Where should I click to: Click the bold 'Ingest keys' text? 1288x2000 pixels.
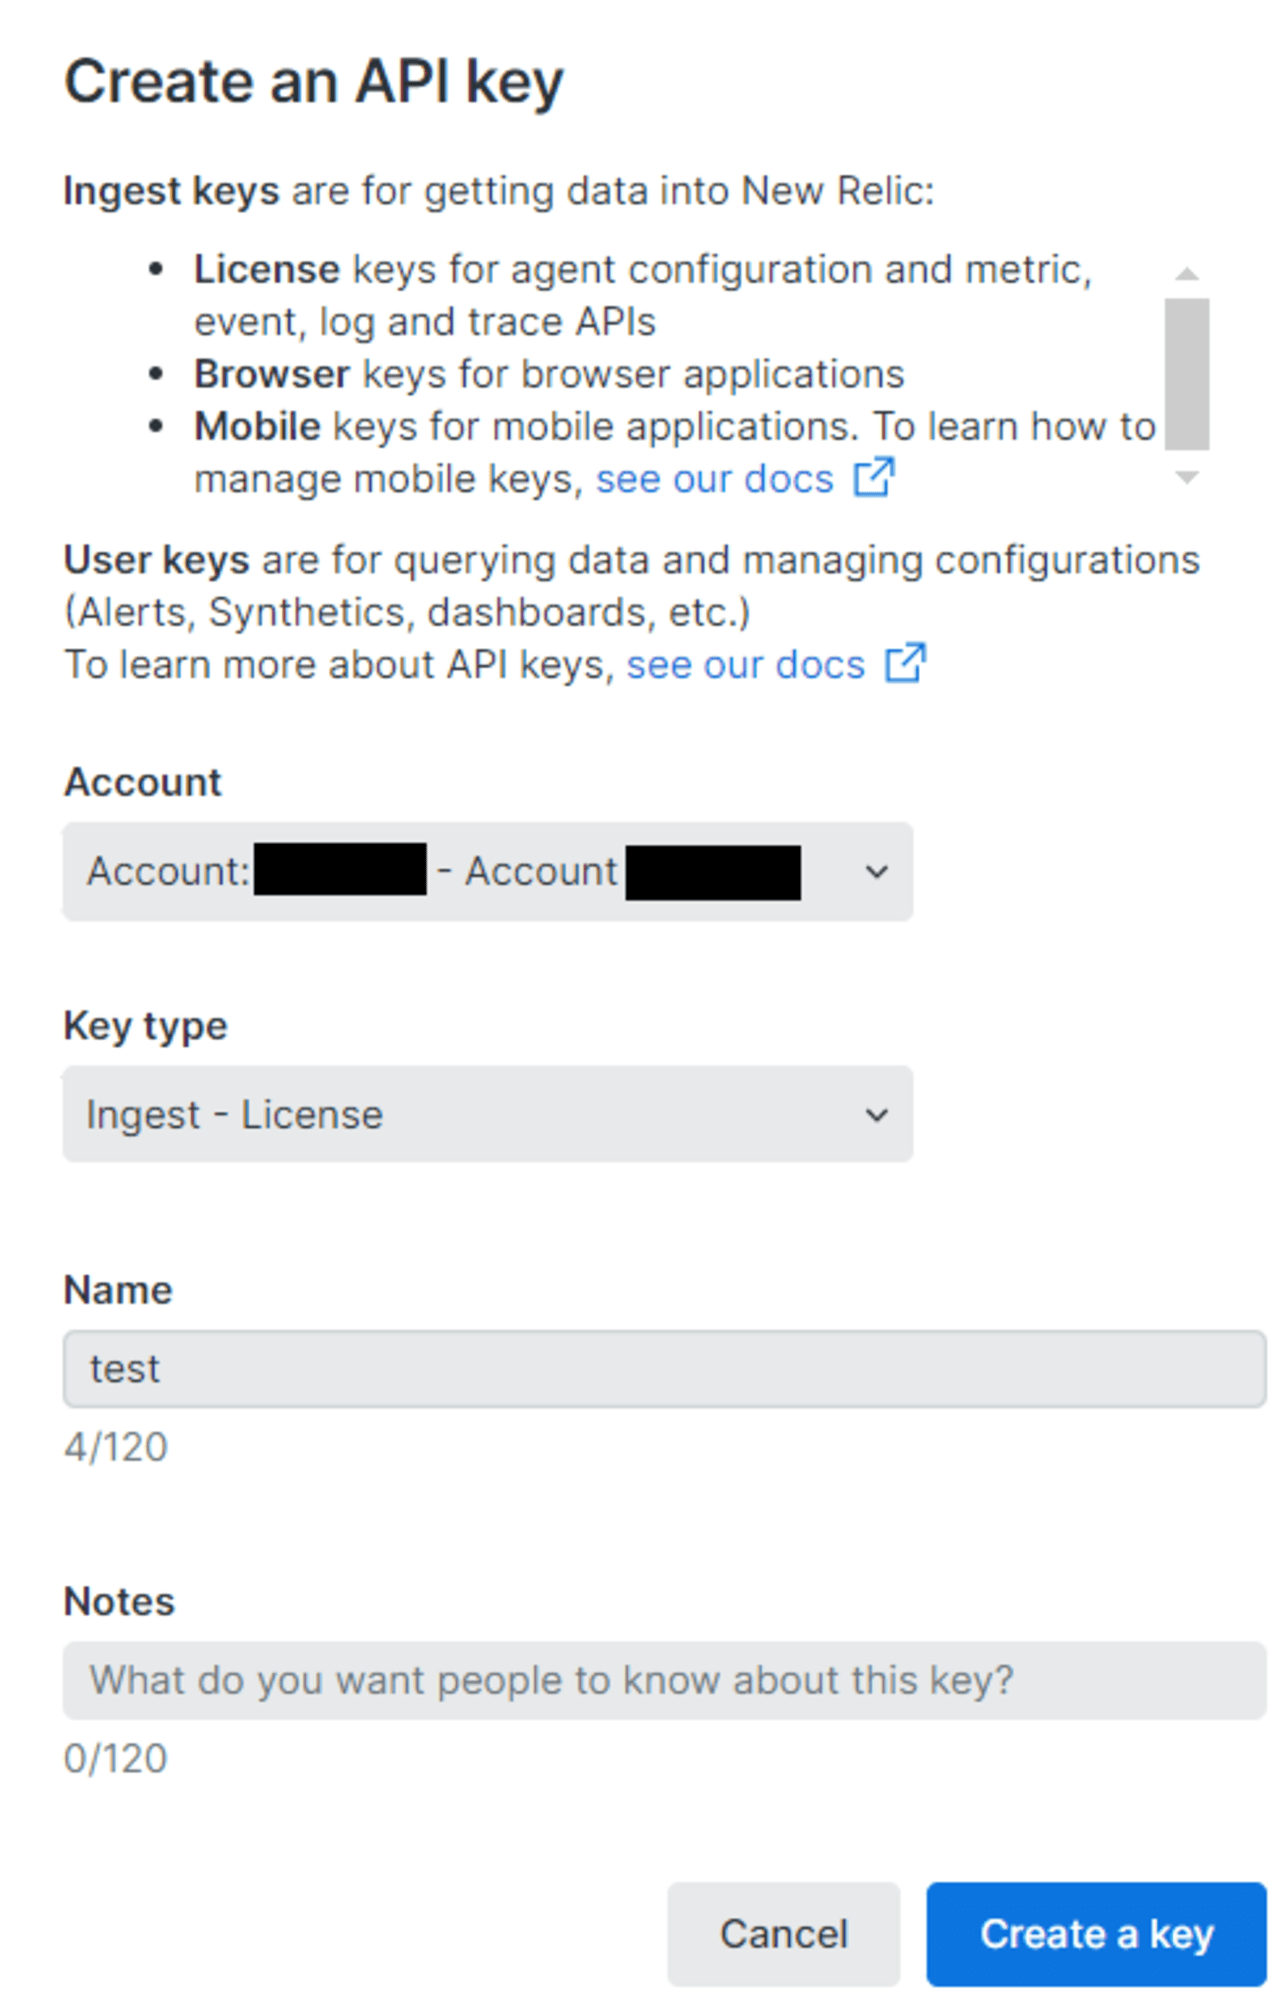(172, 192)
